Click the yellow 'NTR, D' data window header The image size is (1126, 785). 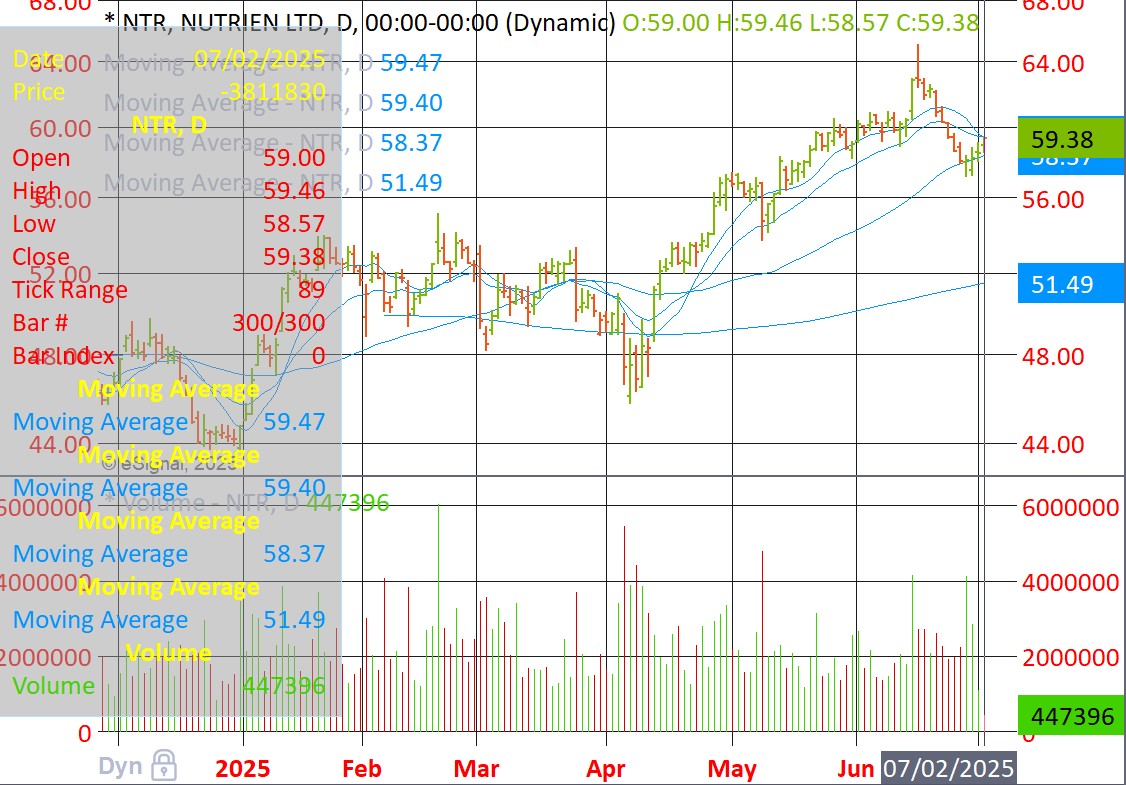[x=169, y=125]
